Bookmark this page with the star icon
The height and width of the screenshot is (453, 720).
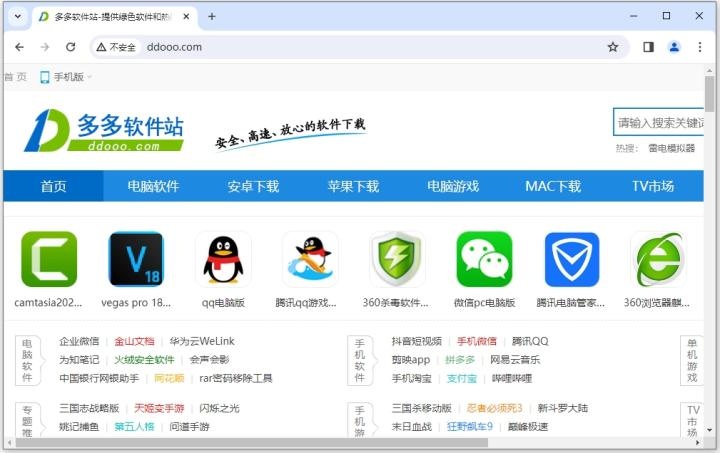(x=613, y=47)
